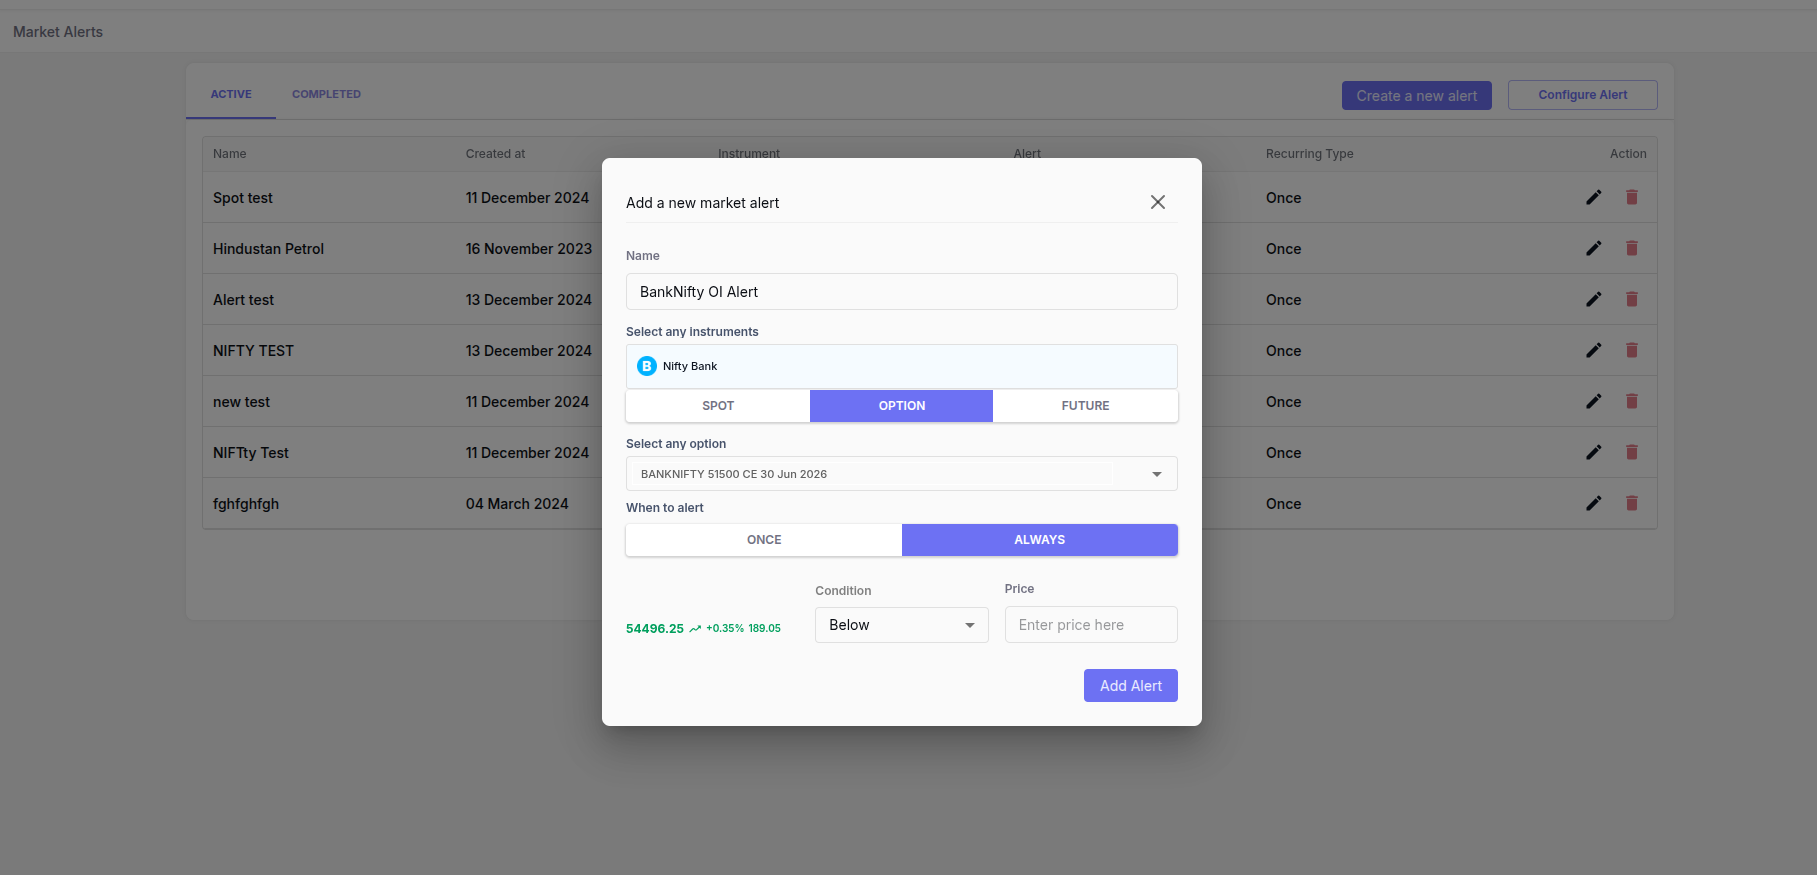Screen dimensions: 1817x875
Task: Click the Nifty Bank instrument selector
Action: pyautogui.click(x=902, y=366)
